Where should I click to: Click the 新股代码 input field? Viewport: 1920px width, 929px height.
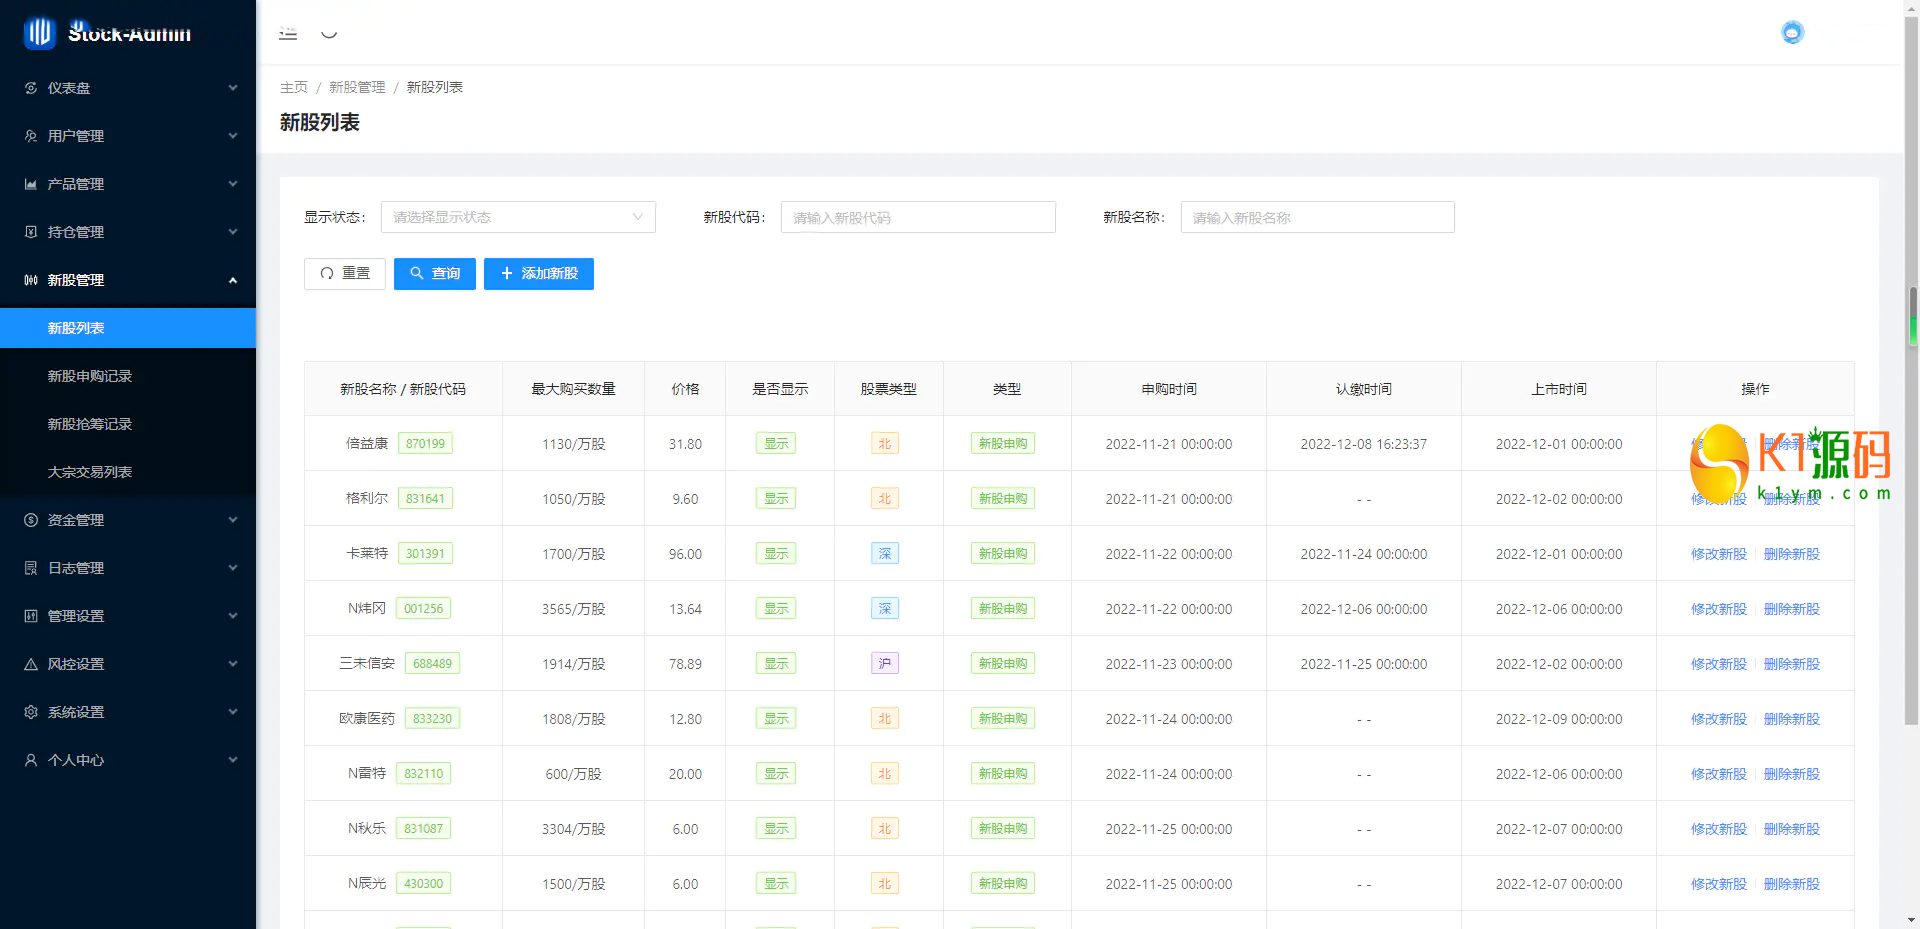pos(918,217)
